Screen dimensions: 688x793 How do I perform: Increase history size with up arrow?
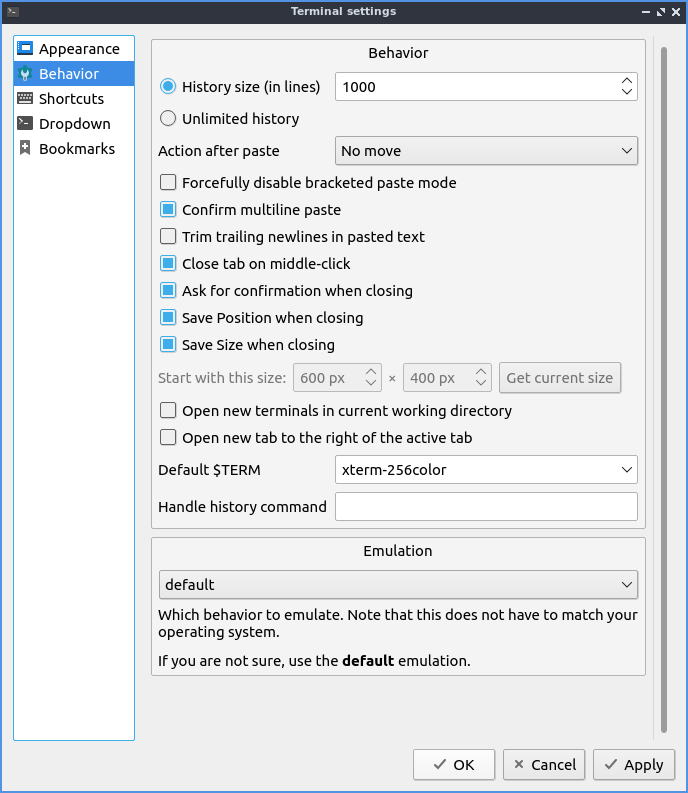(626, 81)
